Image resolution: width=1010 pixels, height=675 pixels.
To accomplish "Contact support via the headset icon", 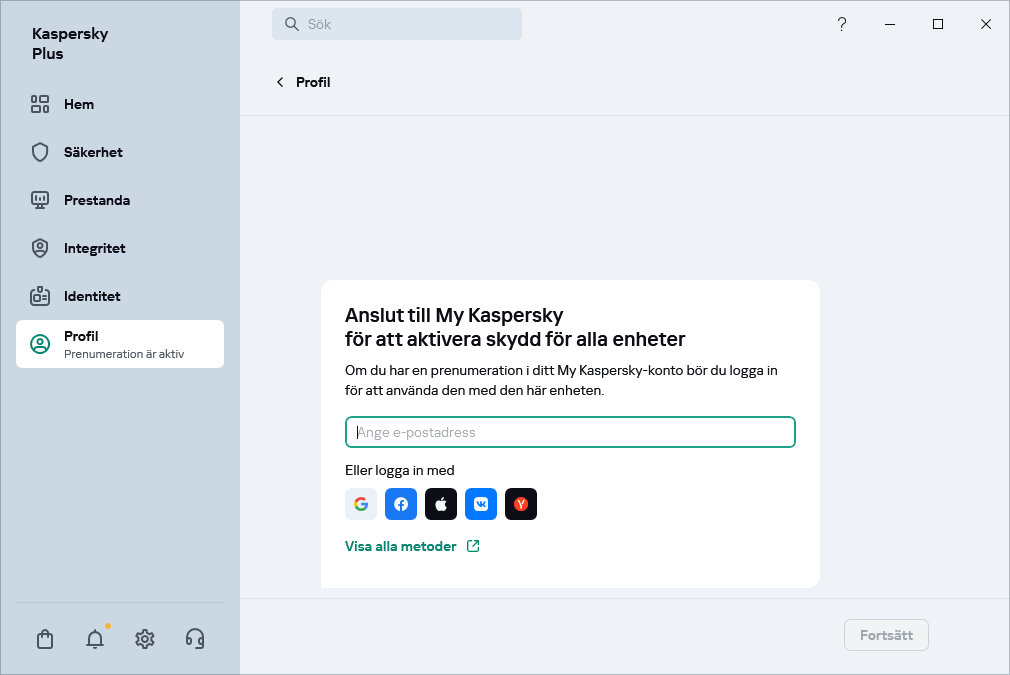I will [x=195, y=638].
